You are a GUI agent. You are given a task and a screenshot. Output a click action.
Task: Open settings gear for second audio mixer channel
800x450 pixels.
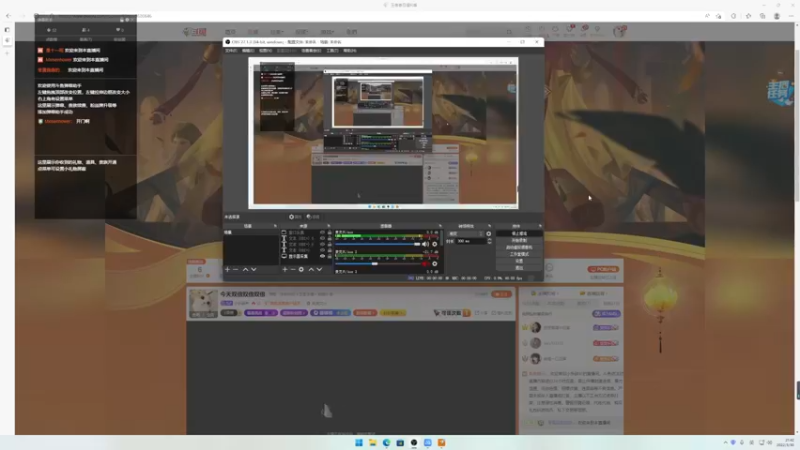tap(435, 264)
